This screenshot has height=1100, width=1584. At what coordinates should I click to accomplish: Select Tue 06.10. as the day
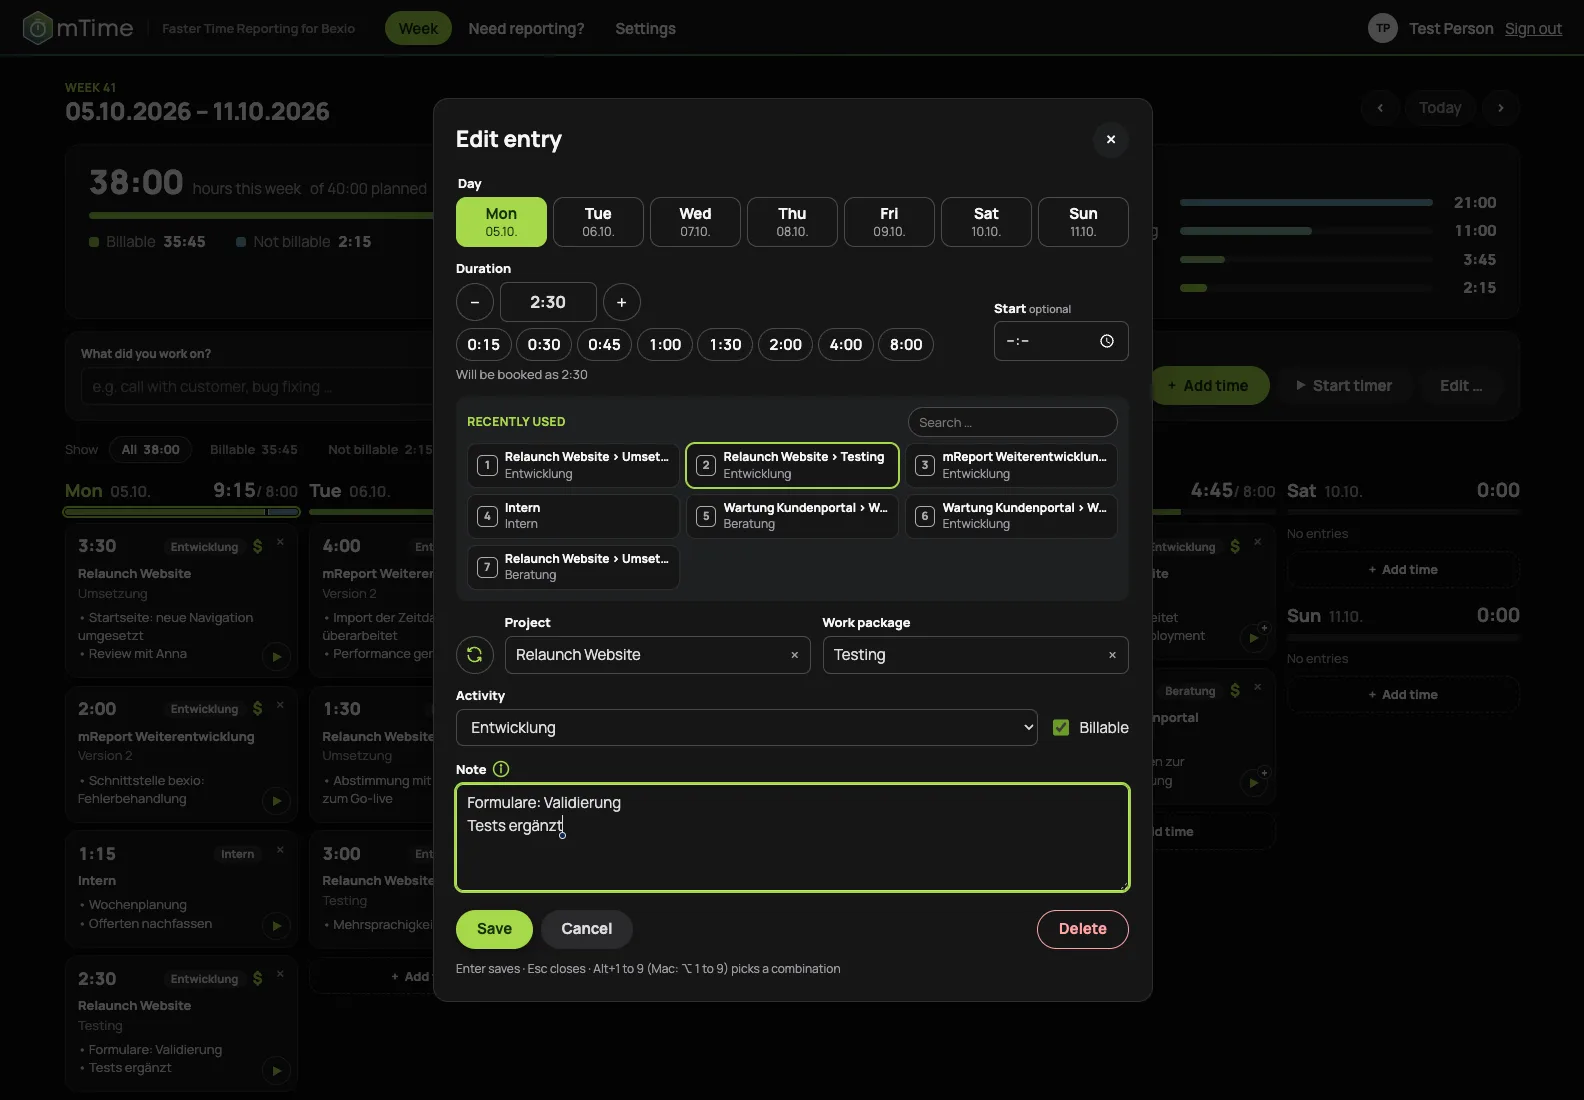[x=598, y=222]
